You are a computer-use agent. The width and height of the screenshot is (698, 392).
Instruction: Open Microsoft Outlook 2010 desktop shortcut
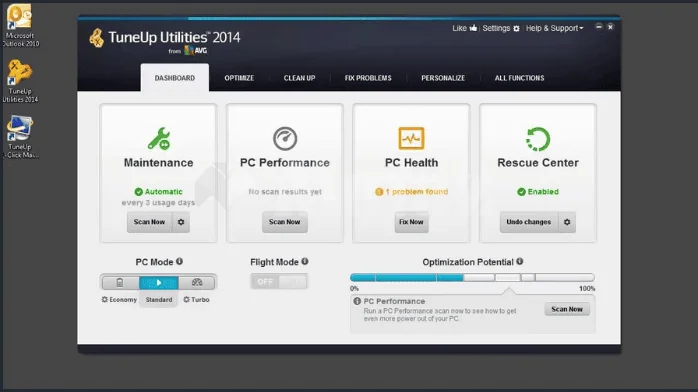tap(20, 25)
